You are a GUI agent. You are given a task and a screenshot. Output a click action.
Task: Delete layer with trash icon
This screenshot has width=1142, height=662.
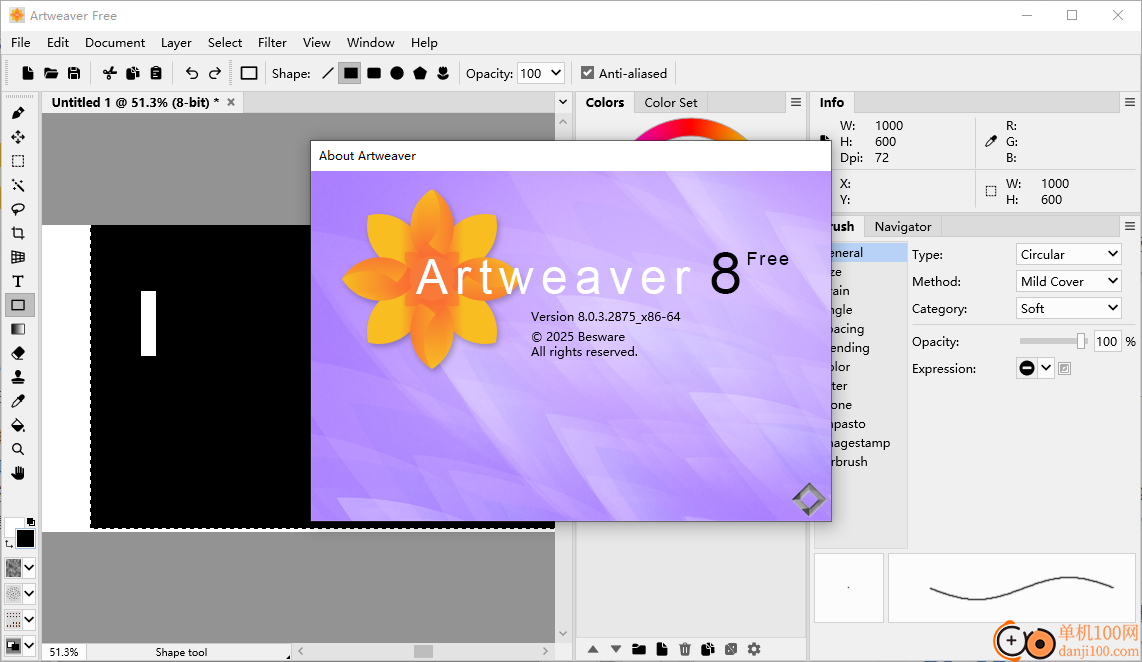[685, 649]
